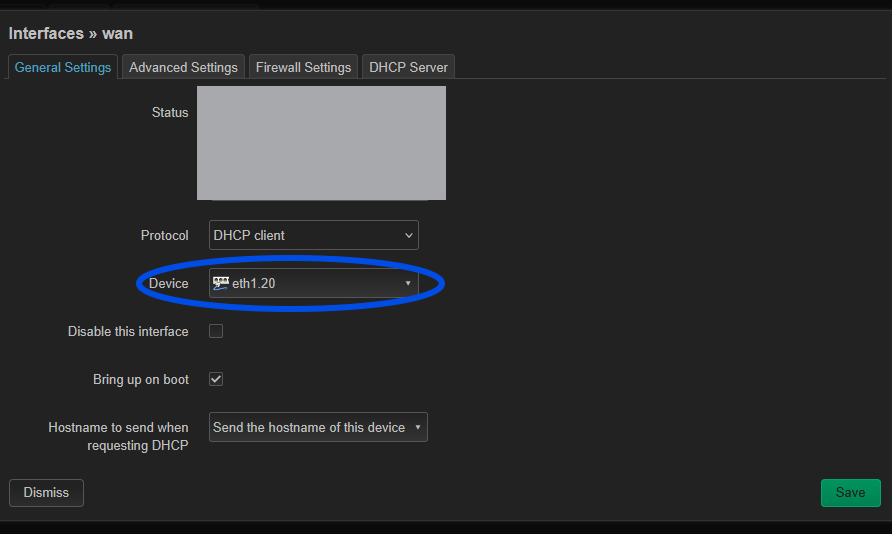Click the gray Status information box
Image resolution: width=892 pixels, height=534 pixels.
(321, 143)
